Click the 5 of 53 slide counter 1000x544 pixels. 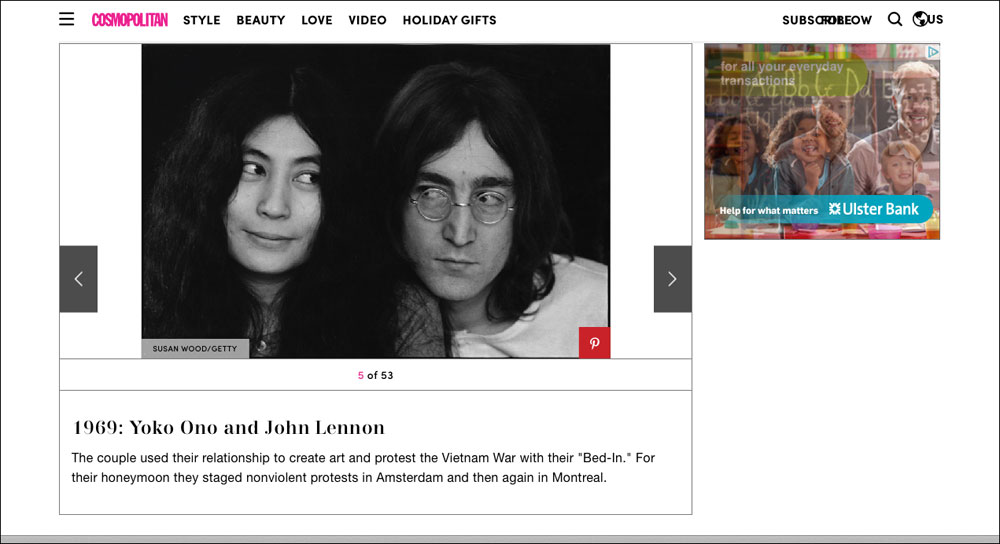[x=376, y=376]
